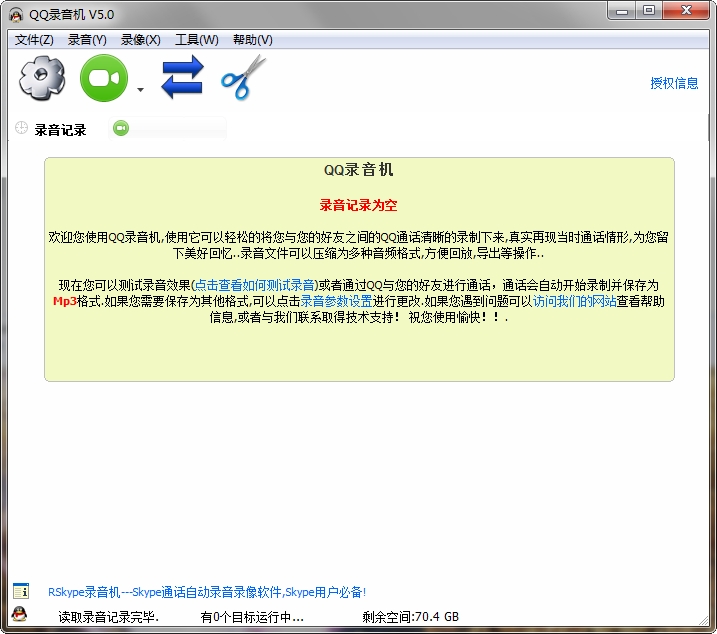Image resolution: width=717 pixels, height=634 pixels.
Task: Start recording with the green camera button
Action: [x=105, y=78]
